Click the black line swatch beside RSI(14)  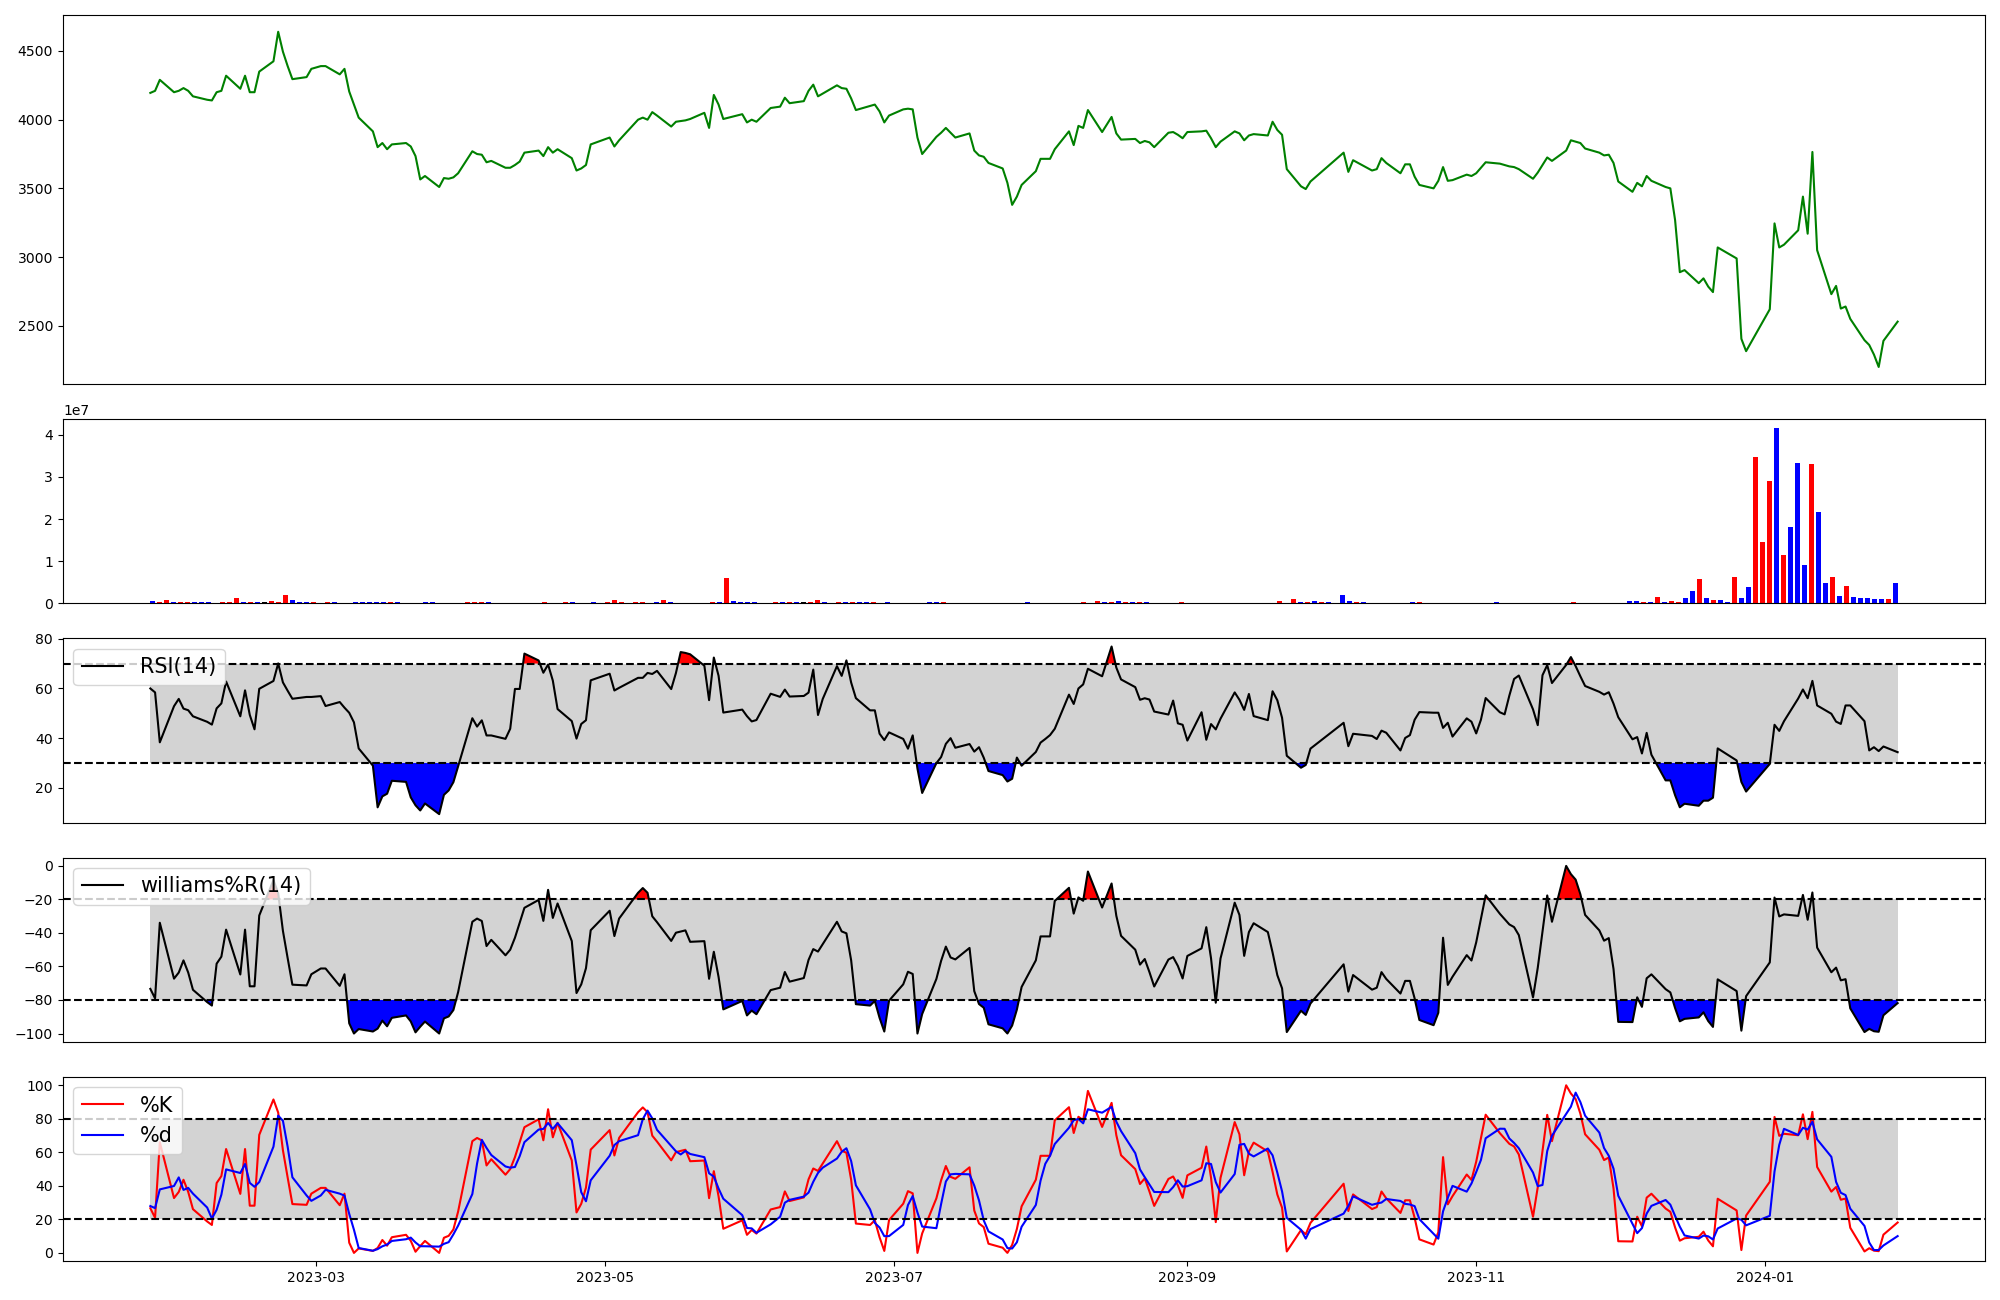click(103, 666)
